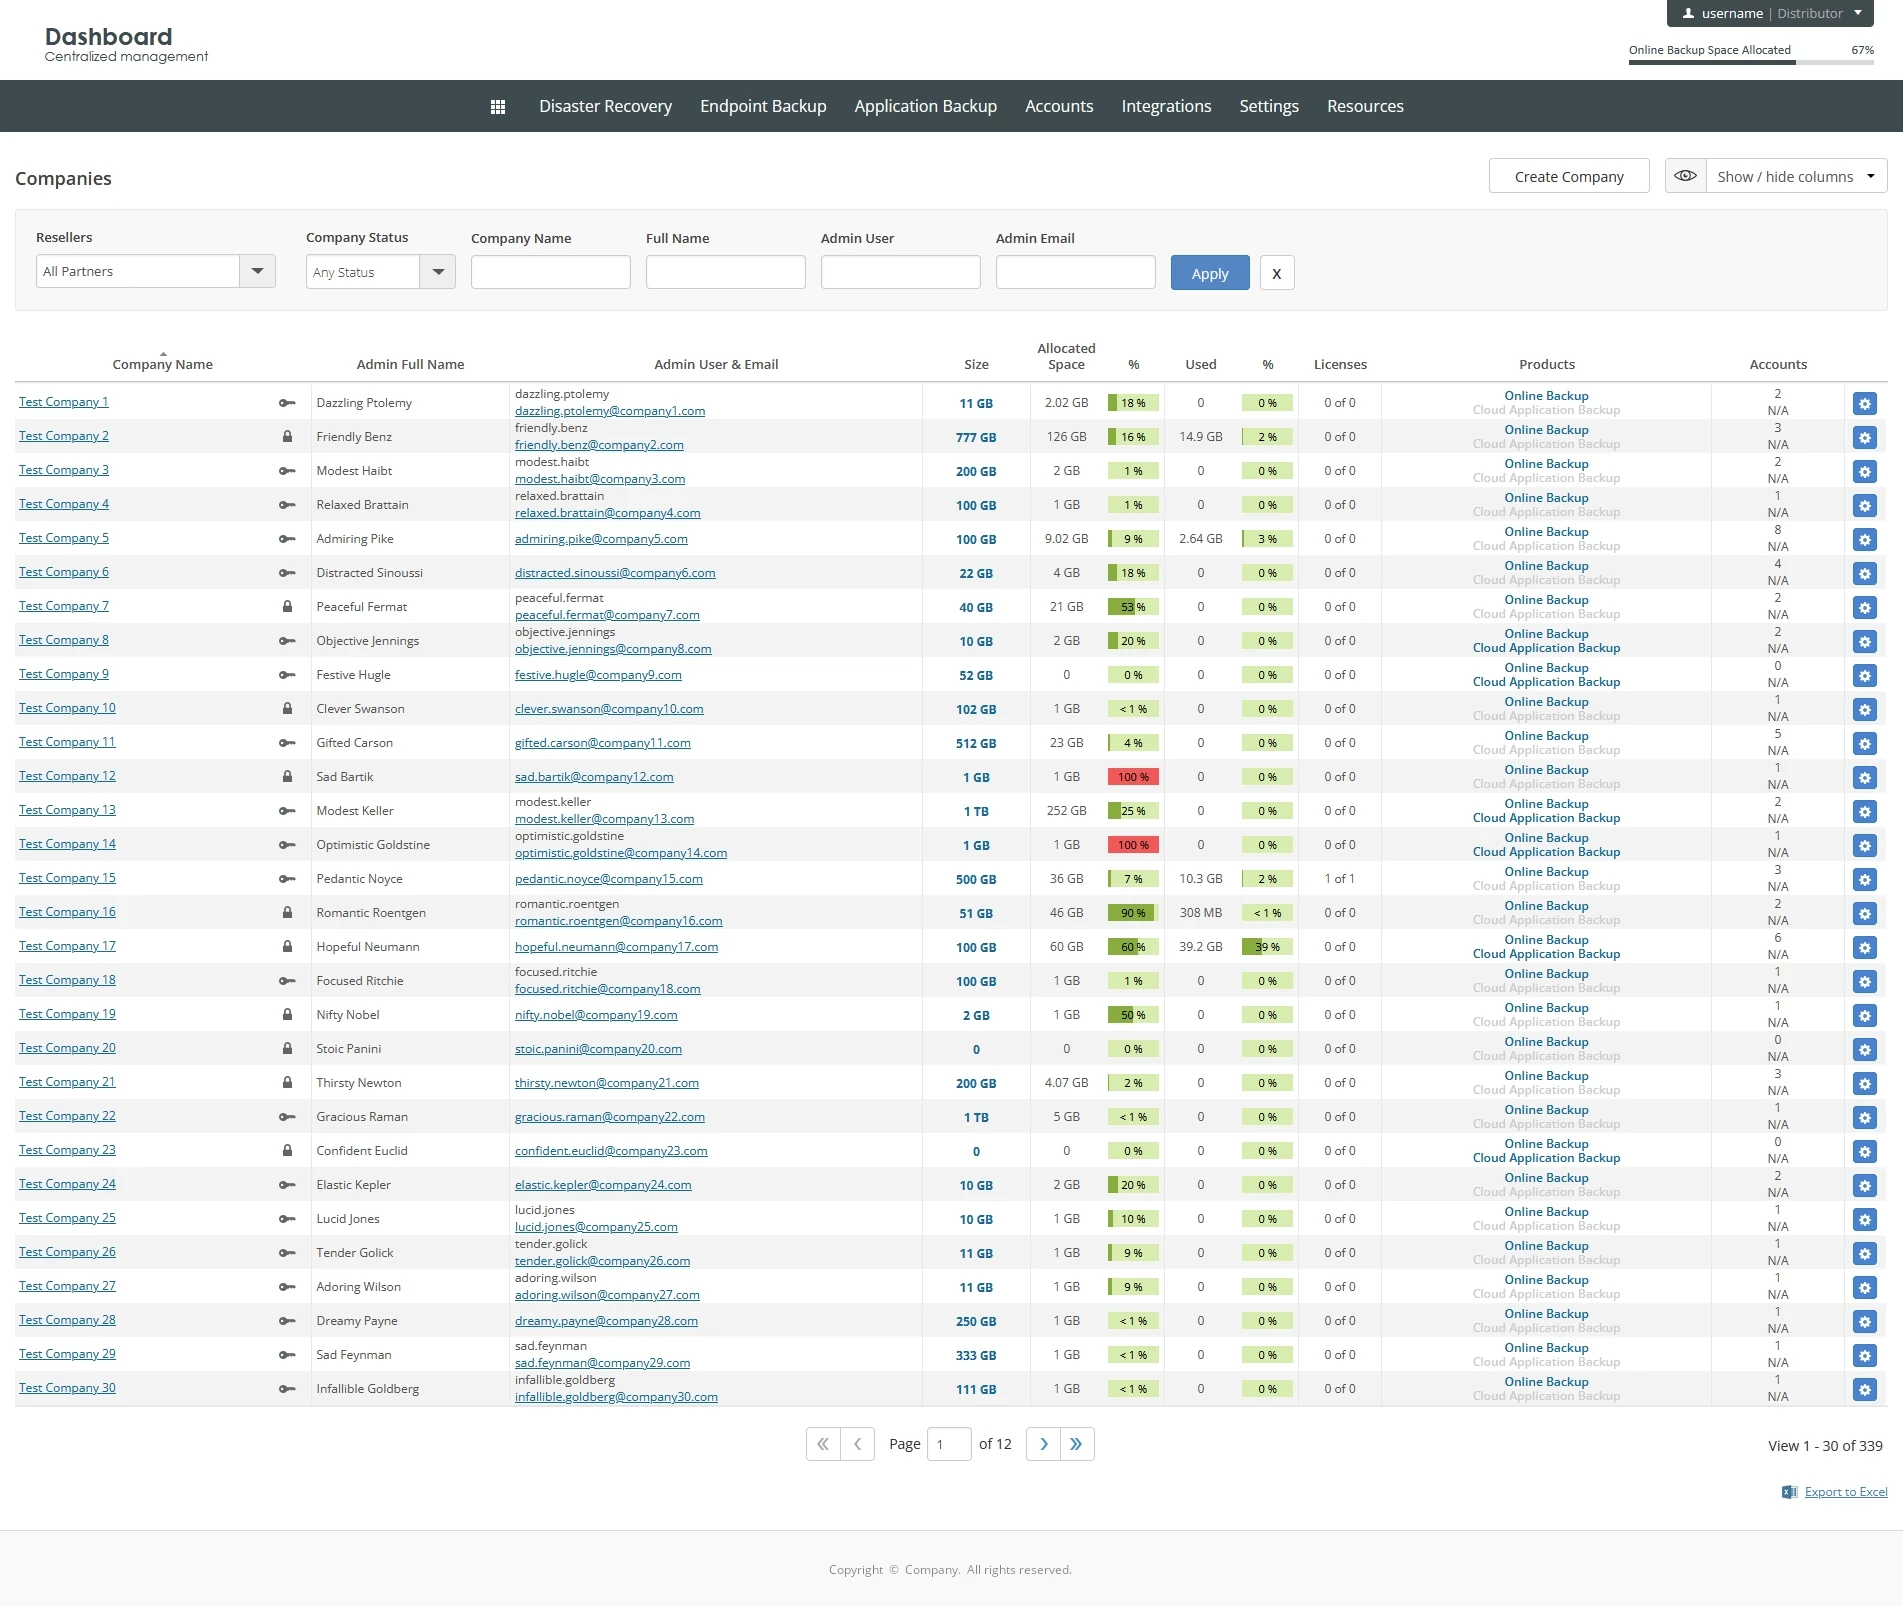Viewport: 1903px width, 1606px height.
Task: Open the Application Backup menu
Action: [x=925, y=106]
